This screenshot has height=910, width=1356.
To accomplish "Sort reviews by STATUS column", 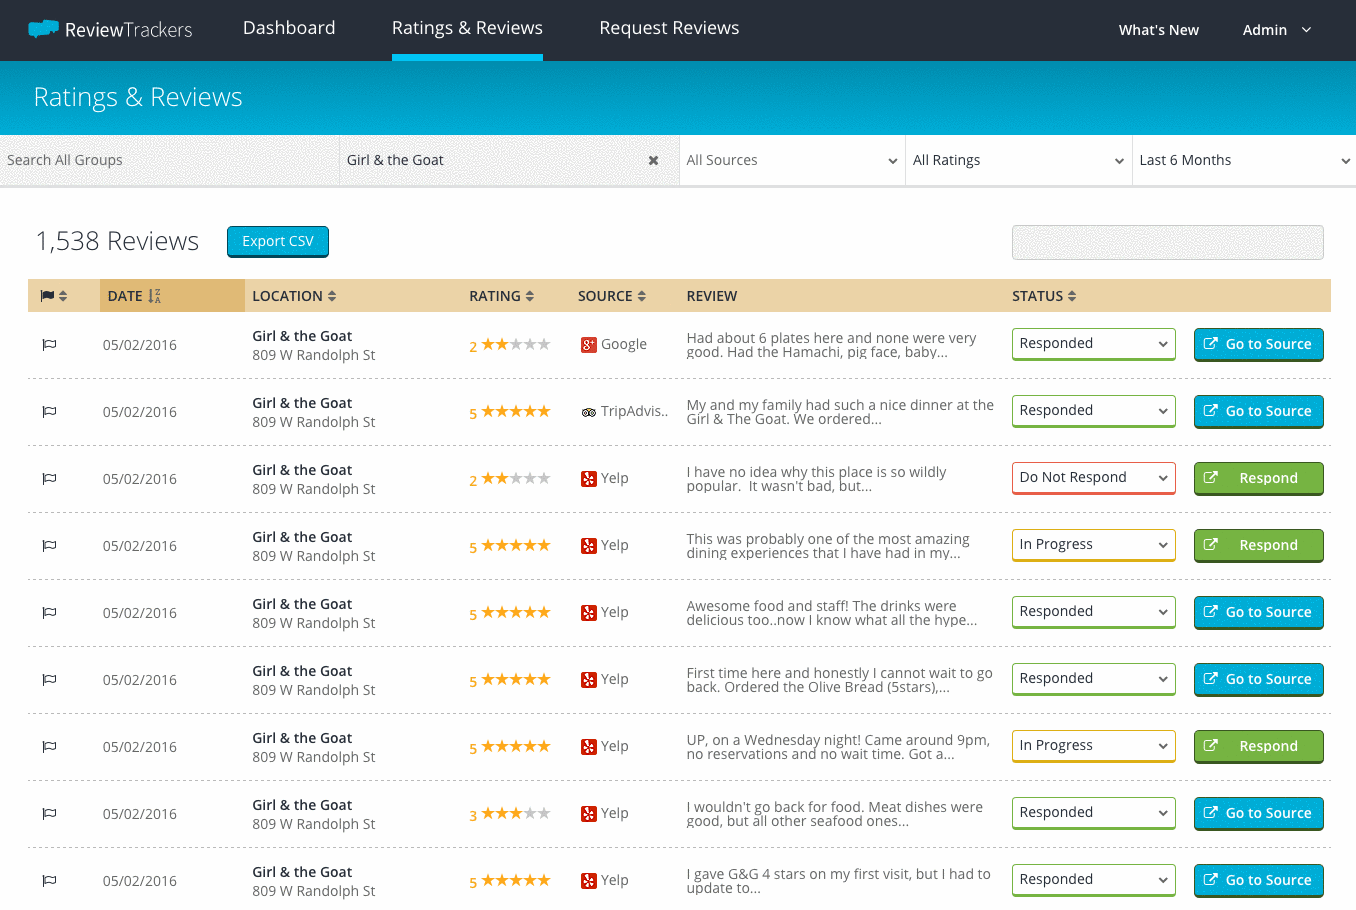I will coord(1044,296).
